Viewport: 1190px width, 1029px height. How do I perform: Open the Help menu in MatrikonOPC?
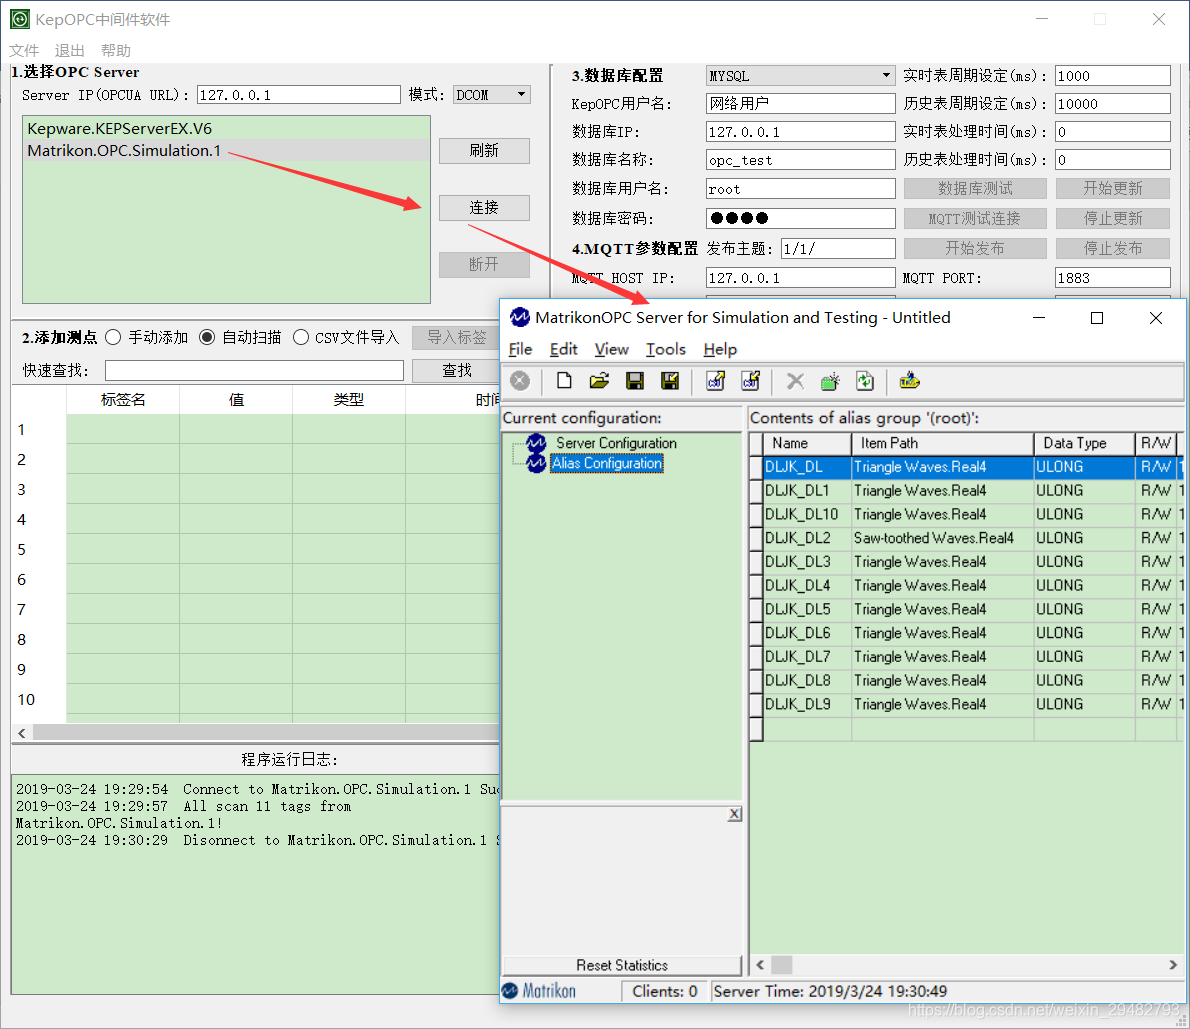click(720, 349)
